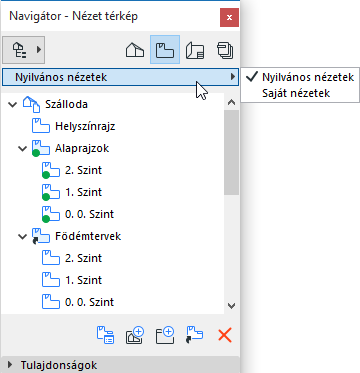Click the Clone a Folder button
Image resolution: width=360 pixels, height=373 pixels.
194,335
